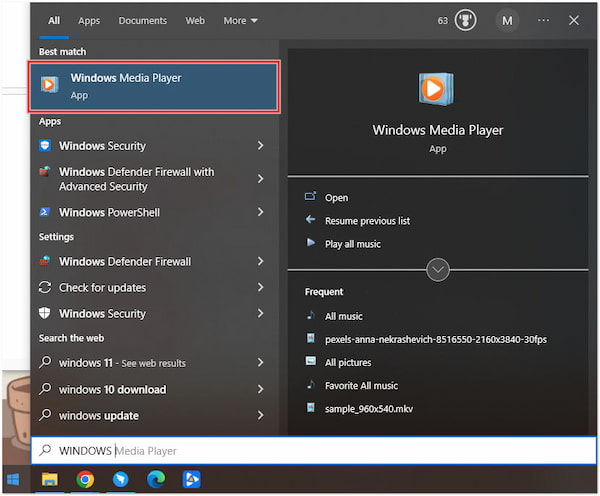The height and width of the screenshot is (496, 600).
Task: Click the Windows PowerShell icon
Action: click(x=45, y=212)
